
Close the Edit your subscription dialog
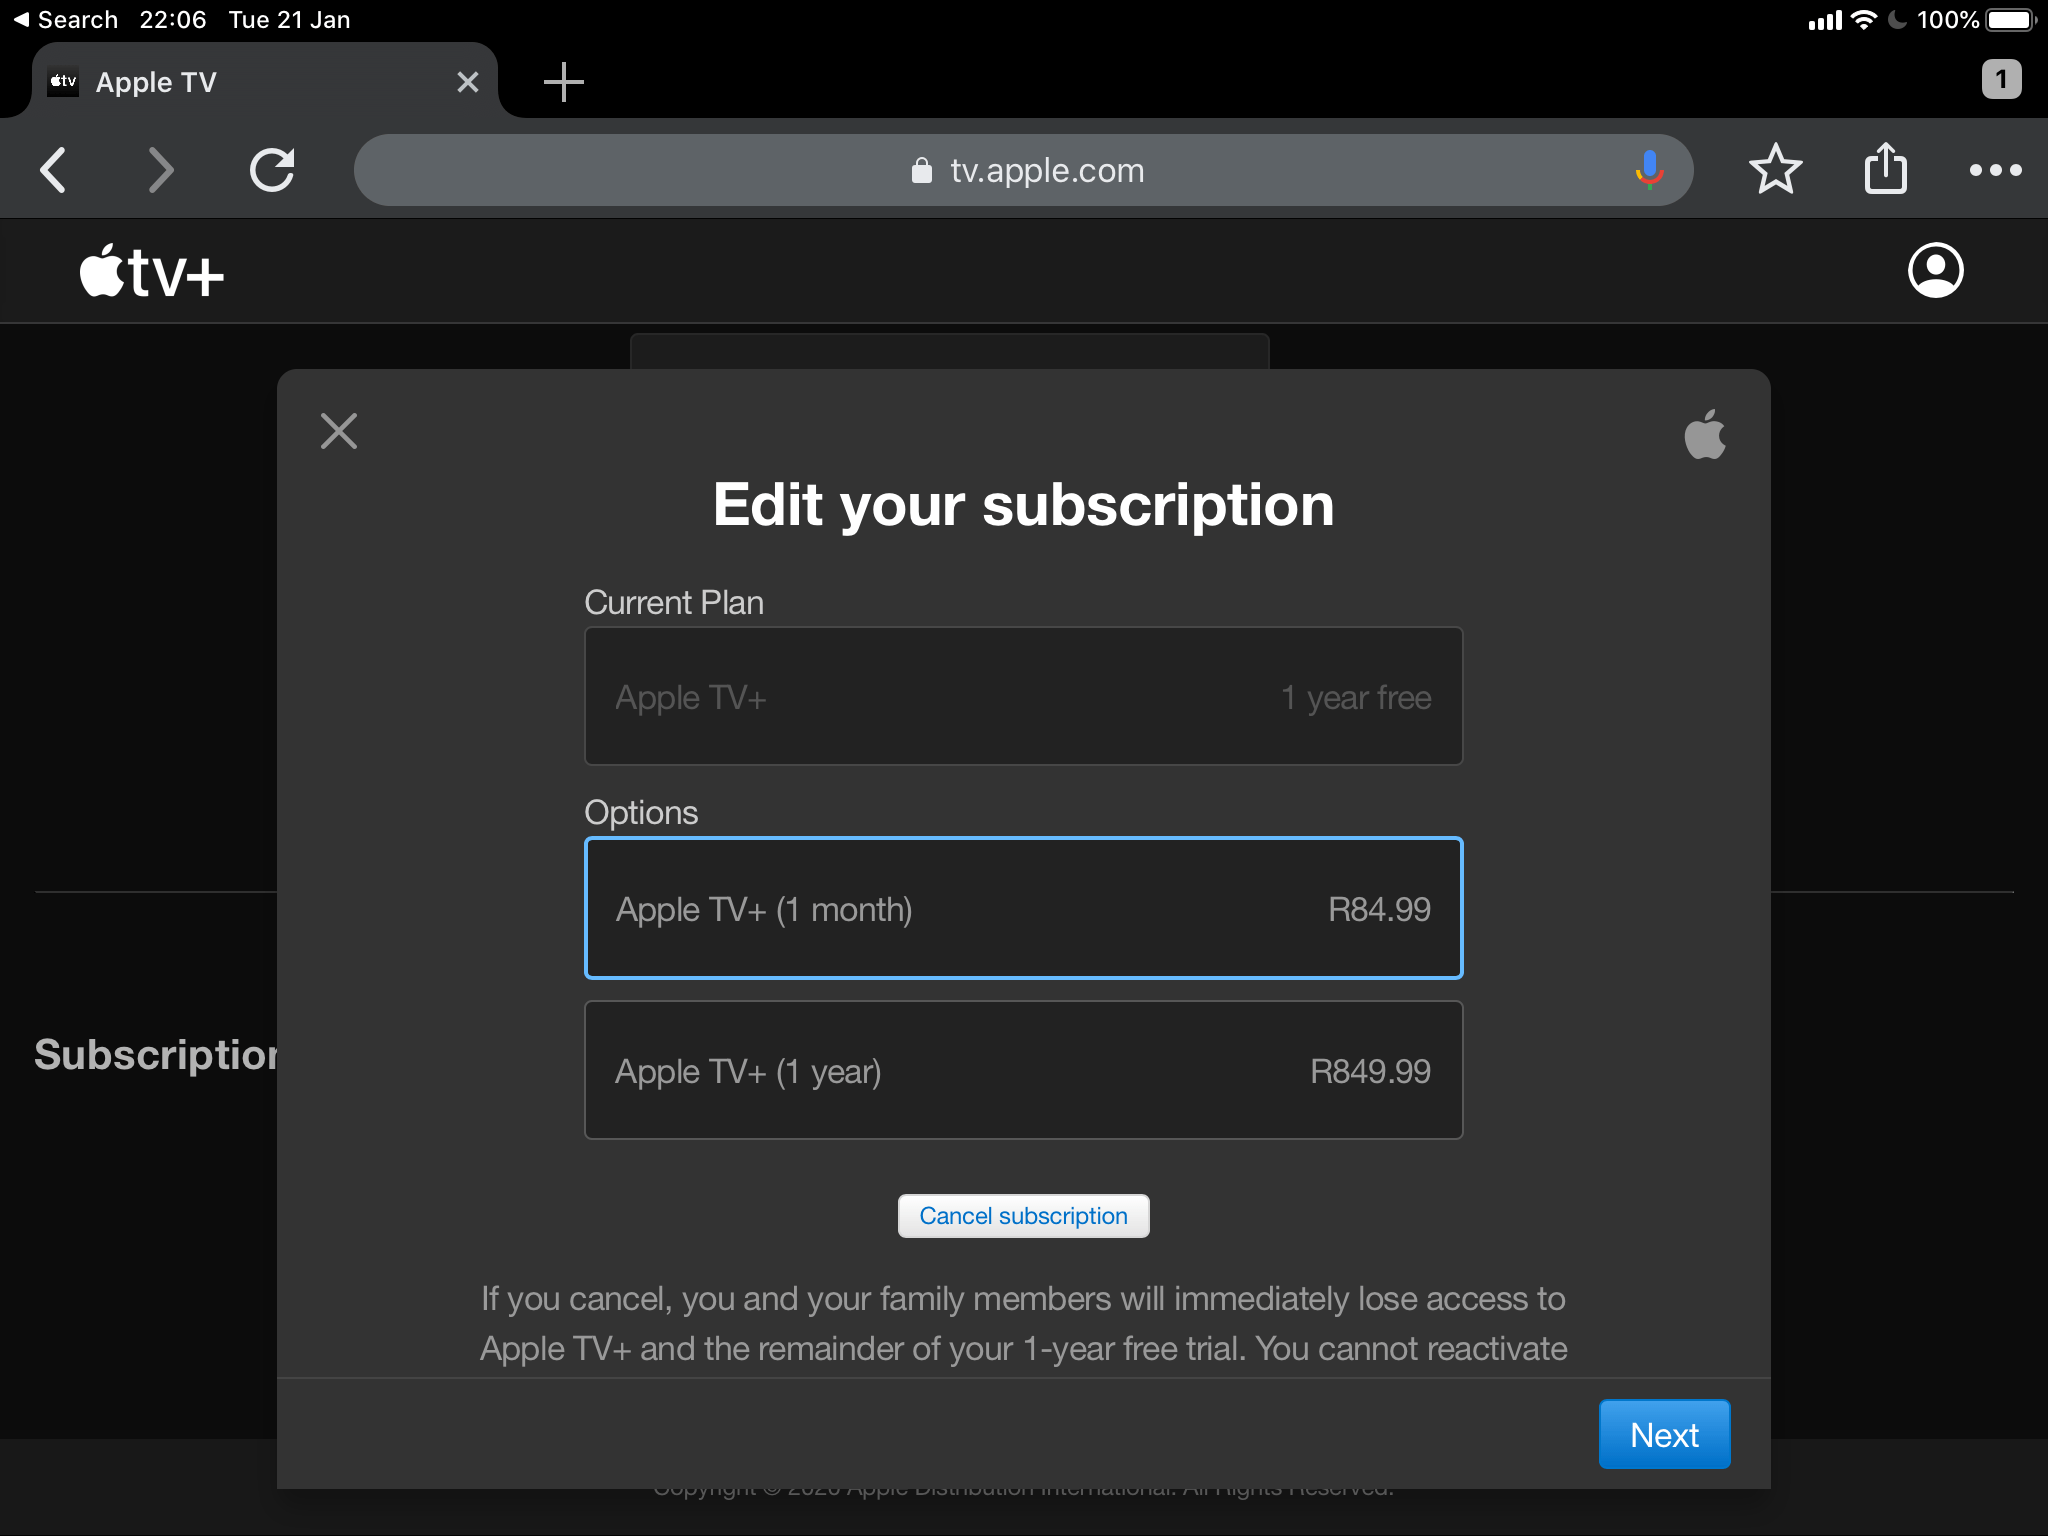tap(339, 431)
